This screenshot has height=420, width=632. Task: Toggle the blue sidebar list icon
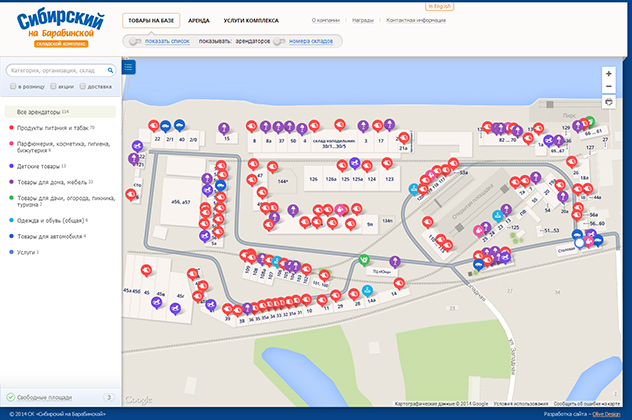[129, 67]
